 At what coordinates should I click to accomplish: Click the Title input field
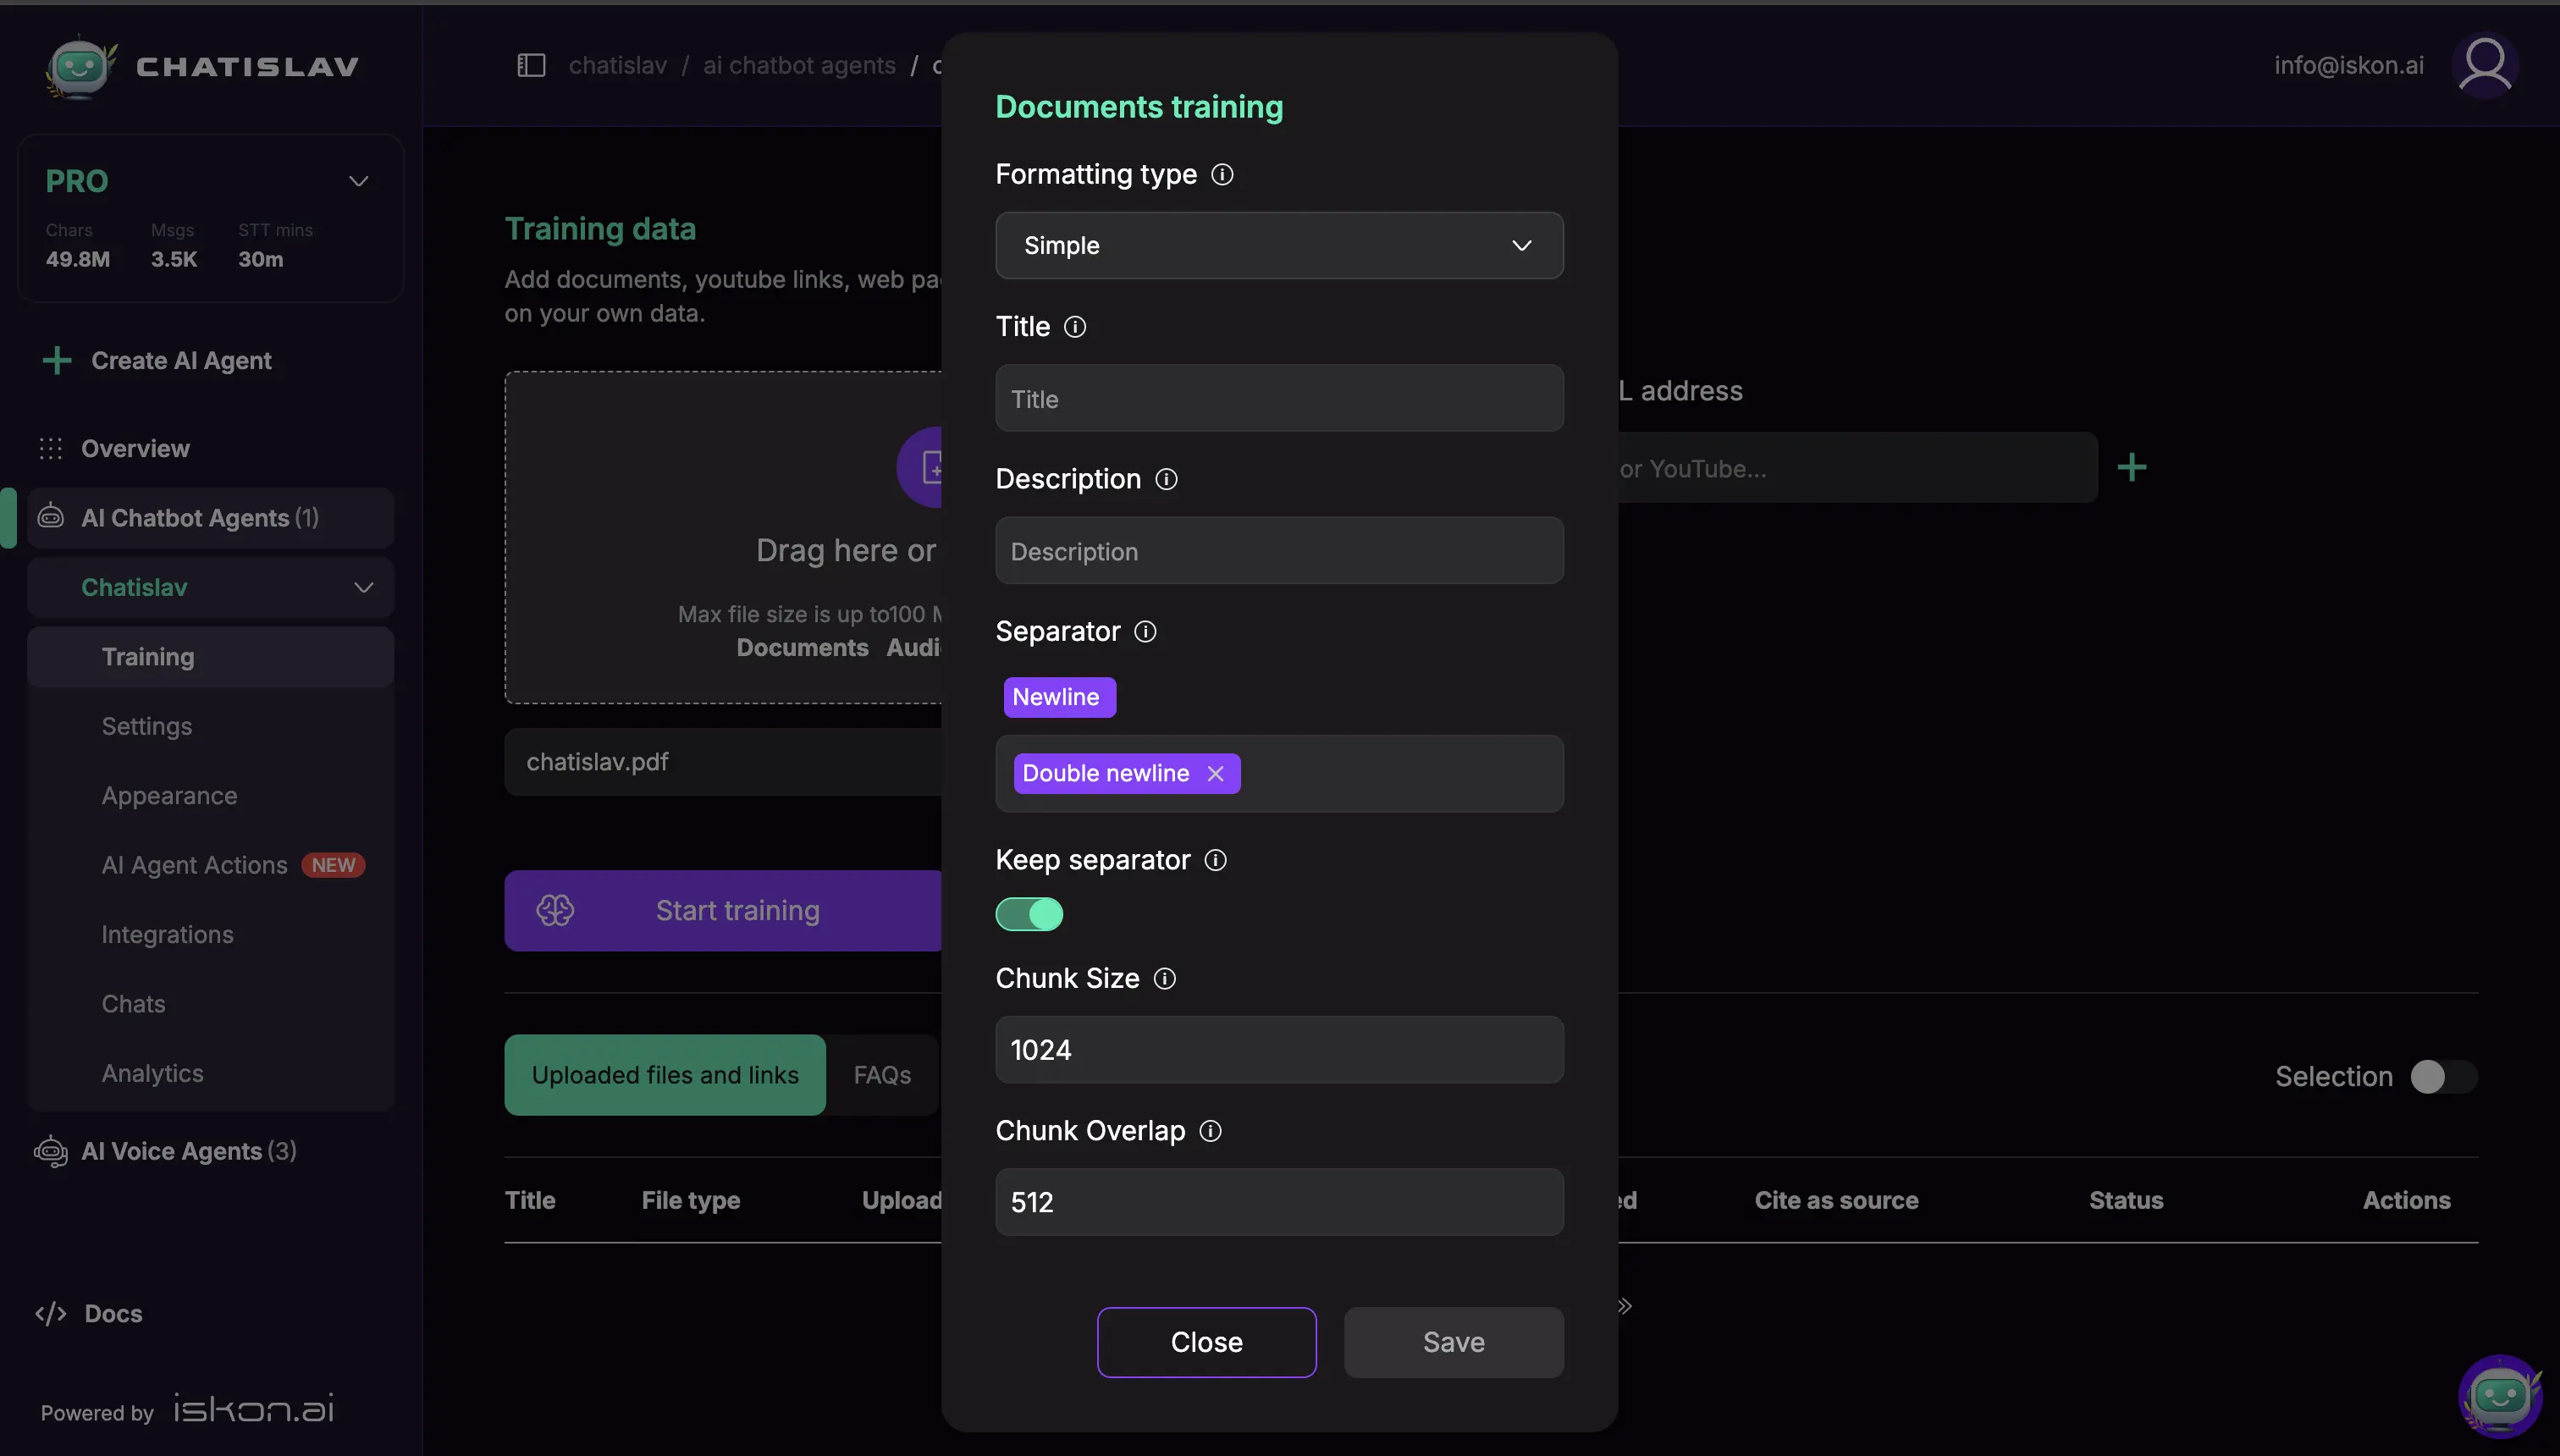1279,398
